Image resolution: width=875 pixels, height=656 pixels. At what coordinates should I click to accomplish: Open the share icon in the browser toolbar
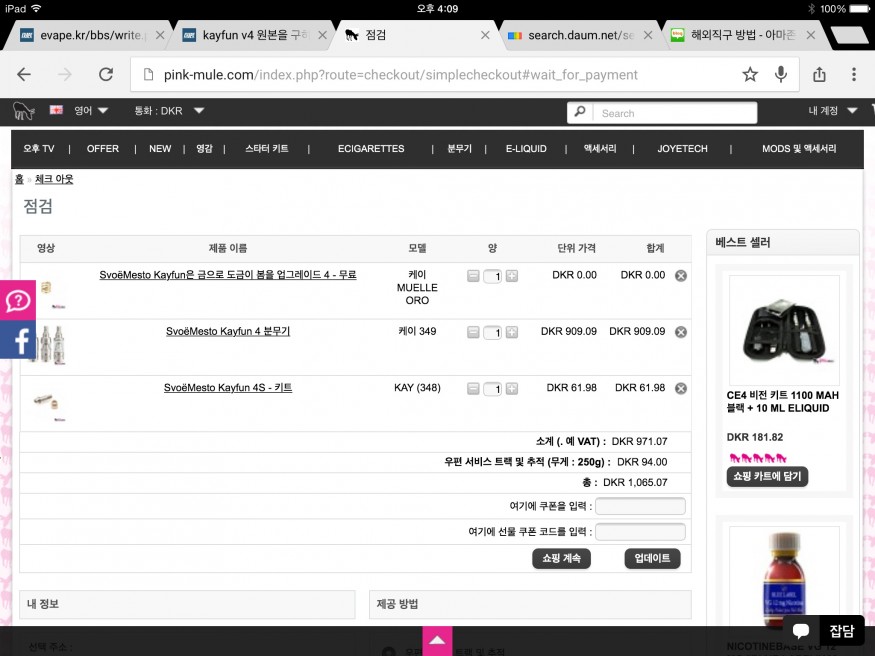tap(820, 75)
